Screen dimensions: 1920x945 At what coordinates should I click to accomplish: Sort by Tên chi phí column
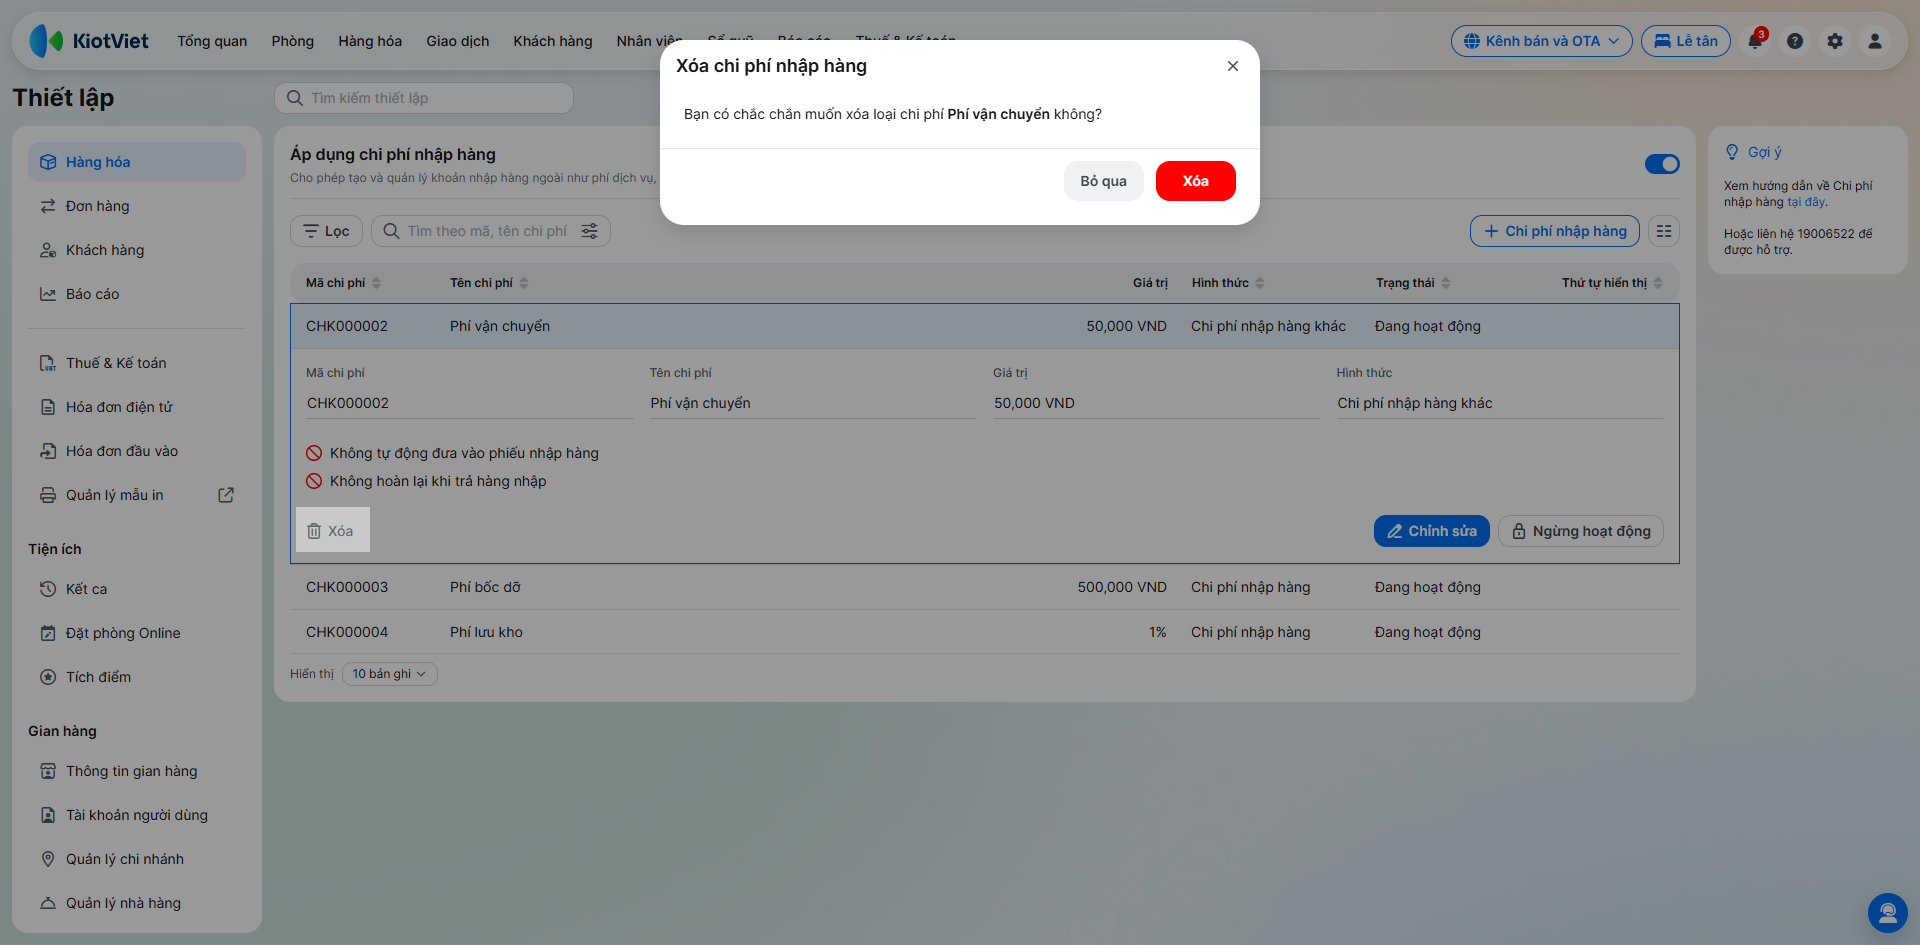click(x=489, y=283)
